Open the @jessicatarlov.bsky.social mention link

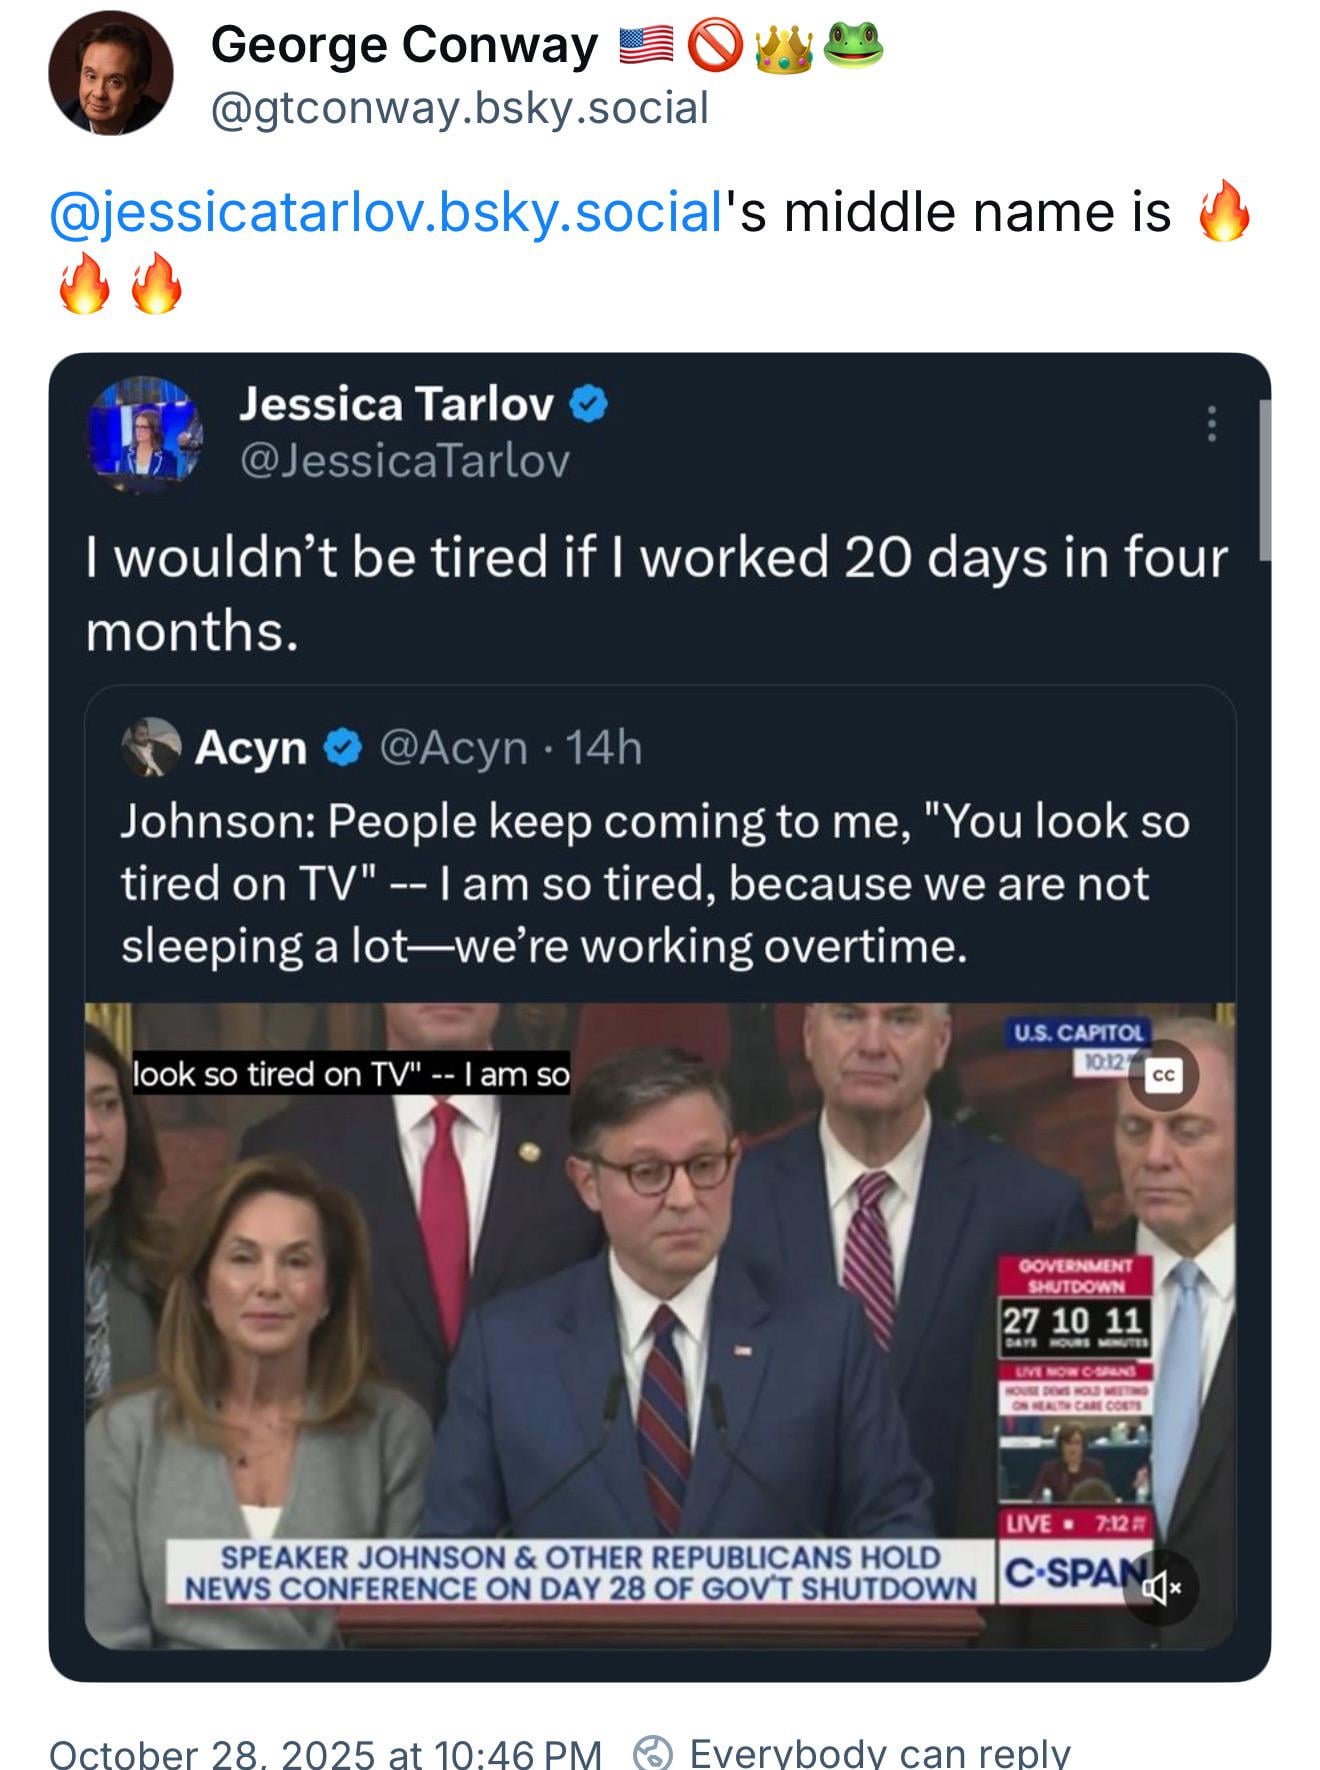click(386, 212)
